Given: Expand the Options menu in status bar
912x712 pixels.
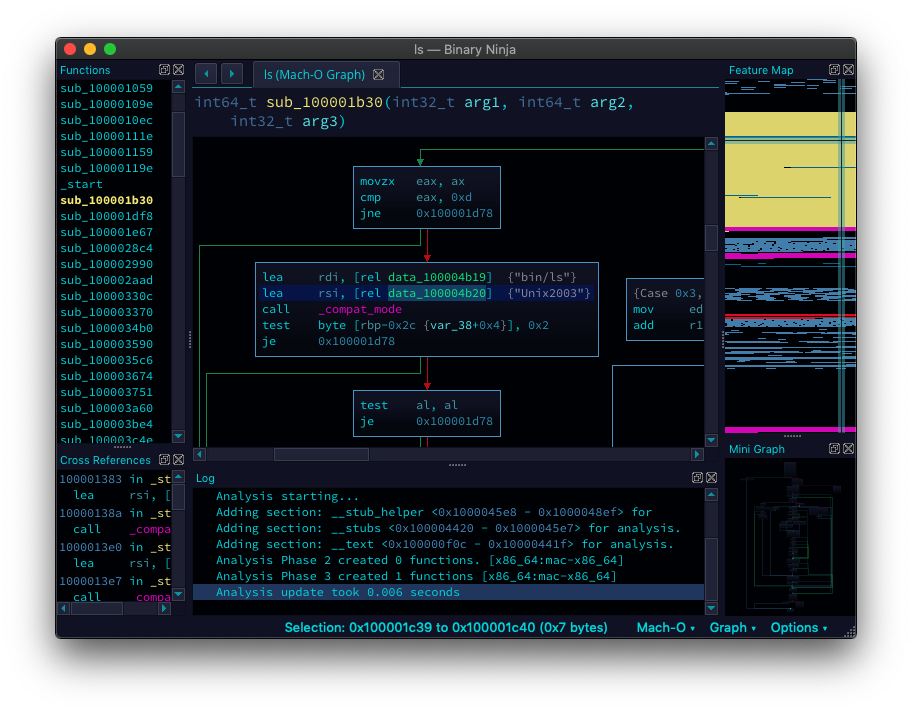Looking at the screenshot, I should 798,628.
